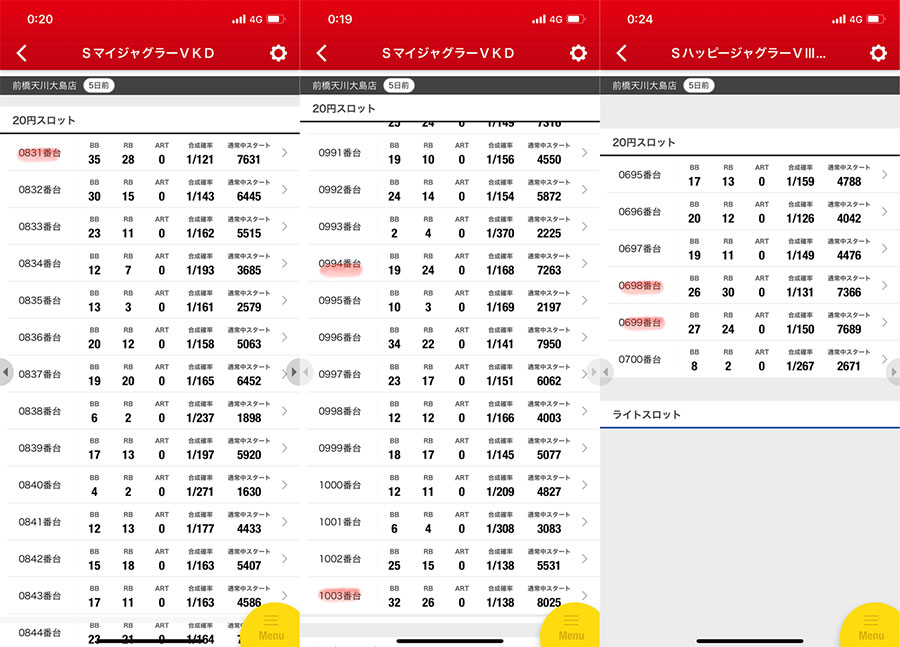Expand details chevron for machine 0831番台

[x=284, y=153]
